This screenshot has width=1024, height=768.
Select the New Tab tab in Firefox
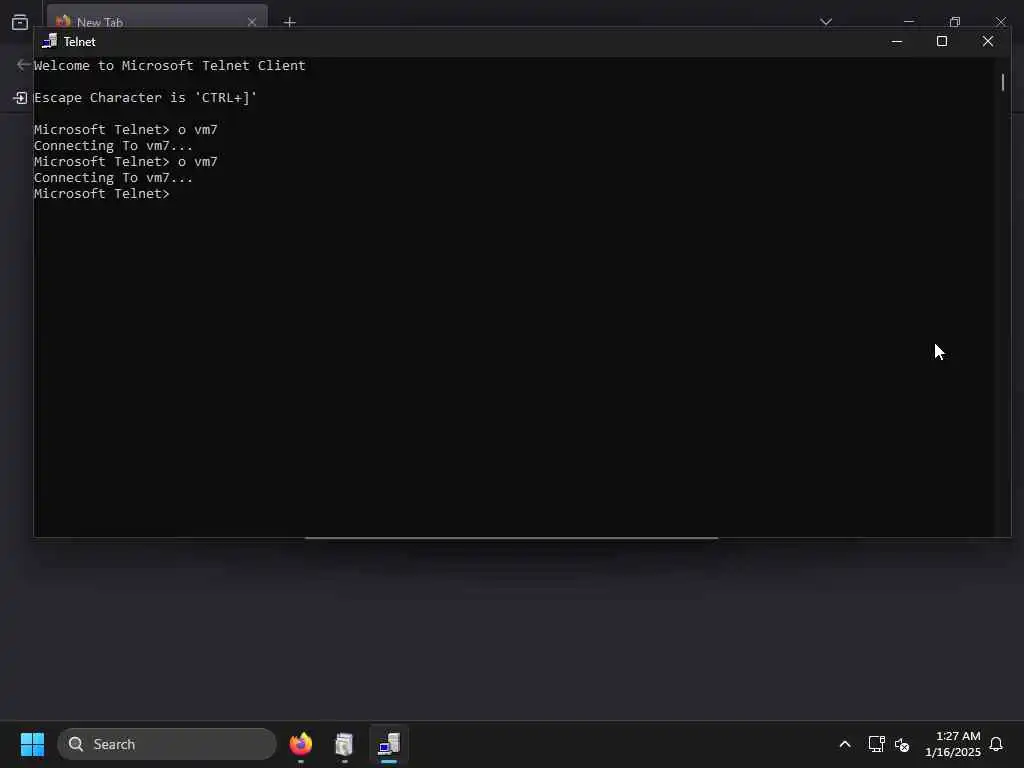[x=157, y=18]
